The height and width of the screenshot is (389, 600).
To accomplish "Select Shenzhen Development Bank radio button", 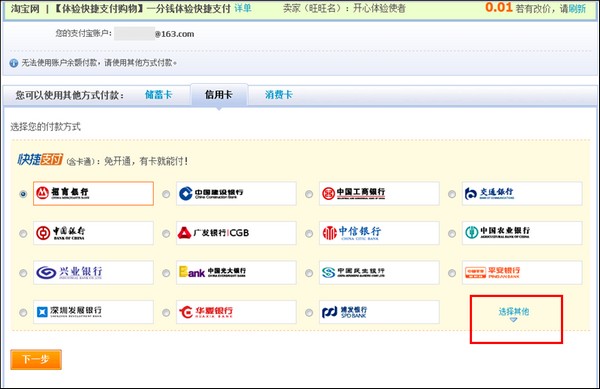I will (x=23, y=313).
